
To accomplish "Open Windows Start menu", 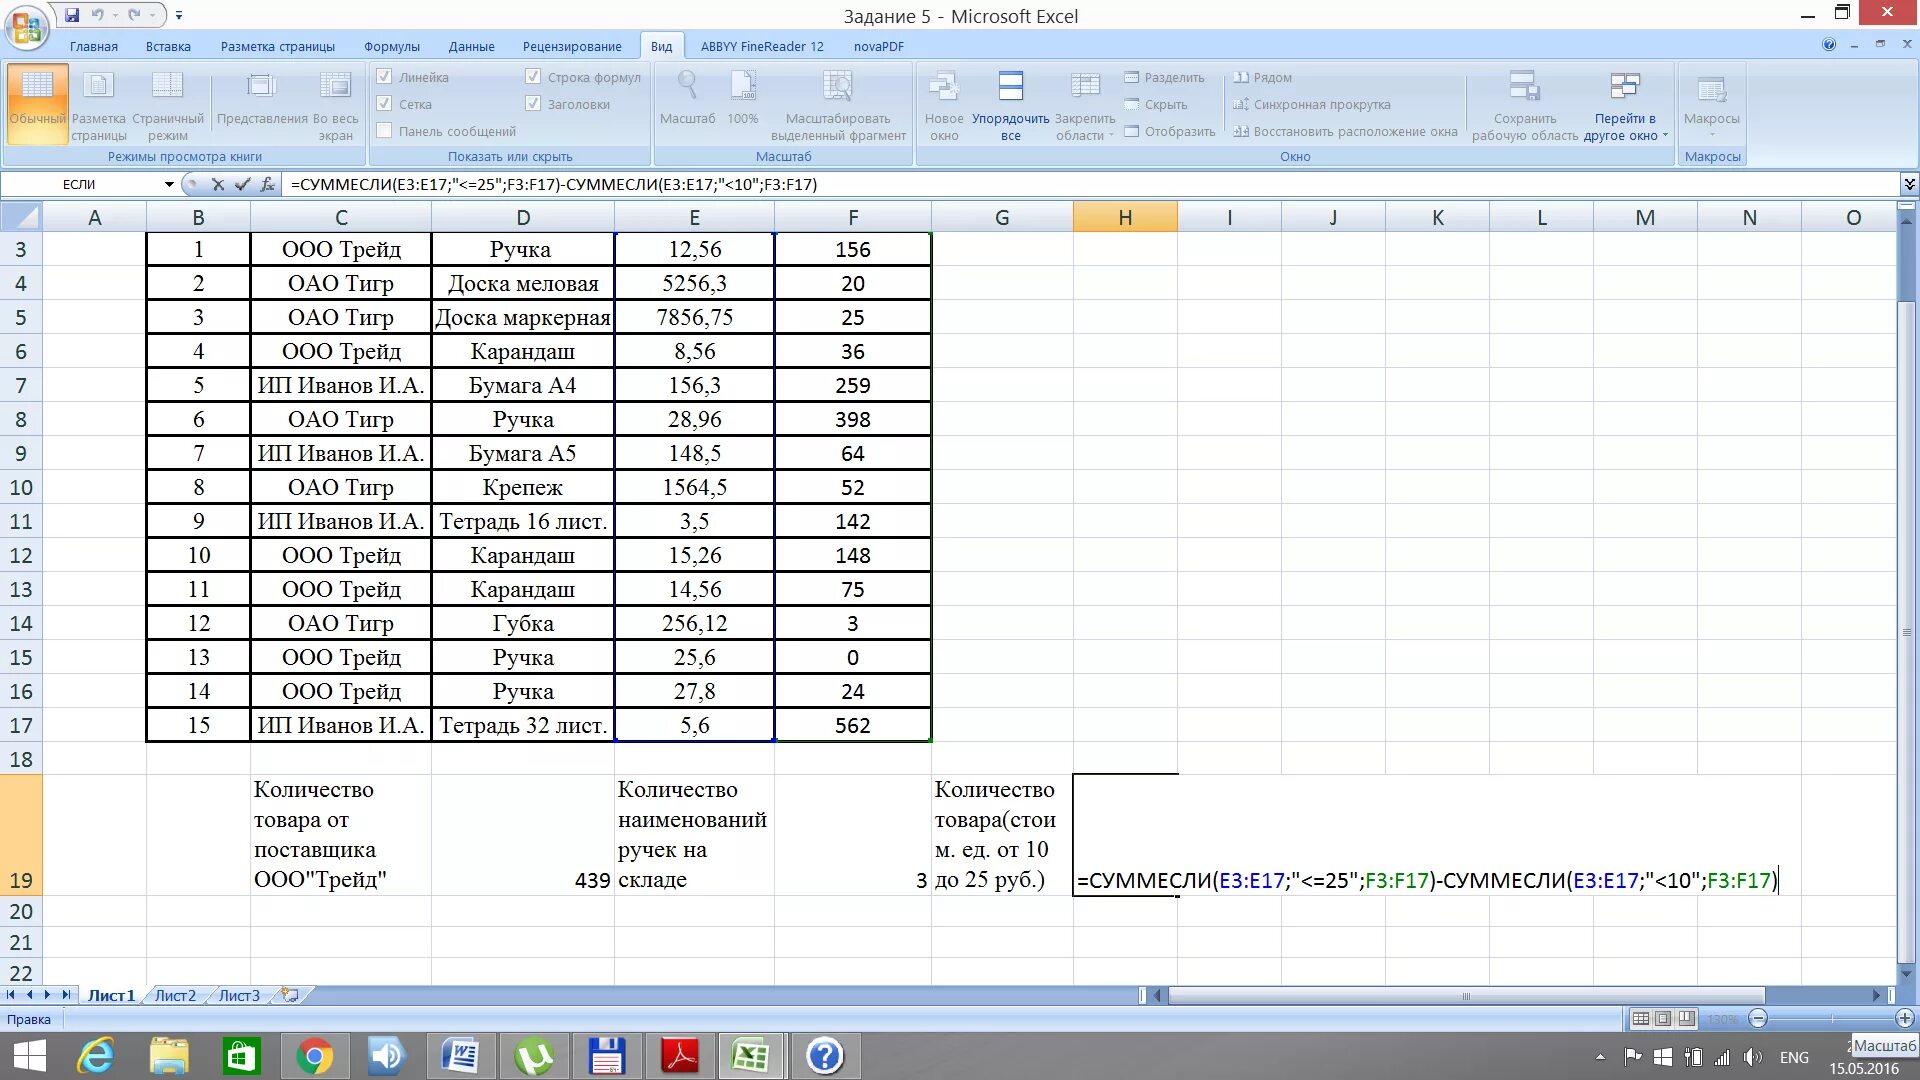I will pos(29,1056).
